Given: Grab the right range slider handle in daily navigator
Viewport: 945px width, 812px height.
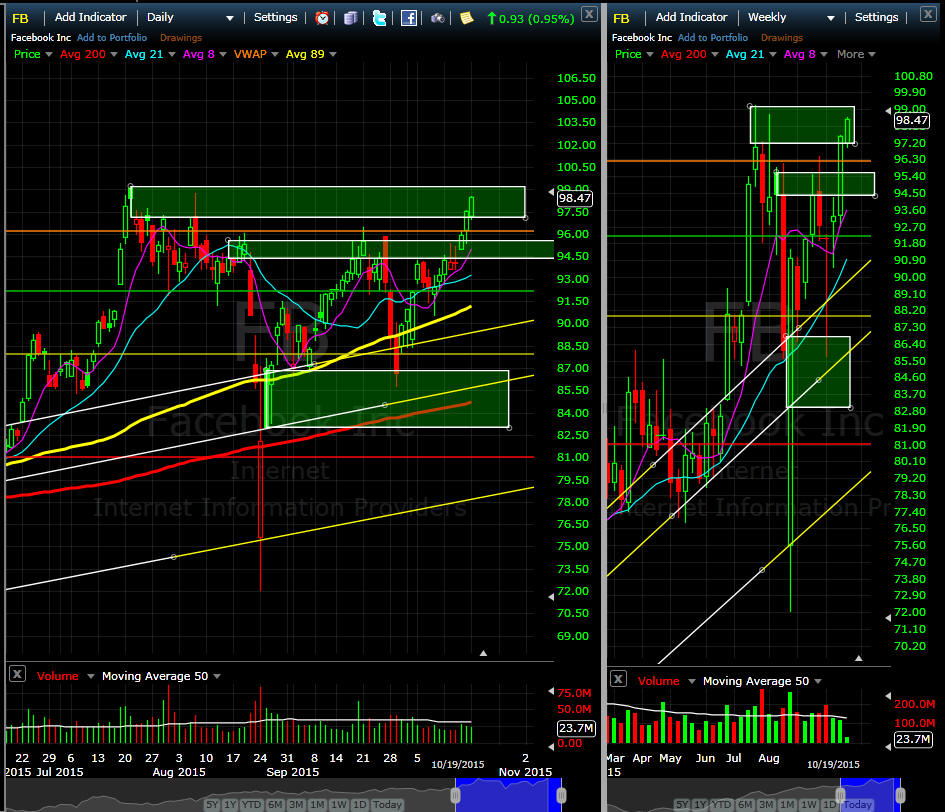Looking at the screenshot, I should click(561, 795).
